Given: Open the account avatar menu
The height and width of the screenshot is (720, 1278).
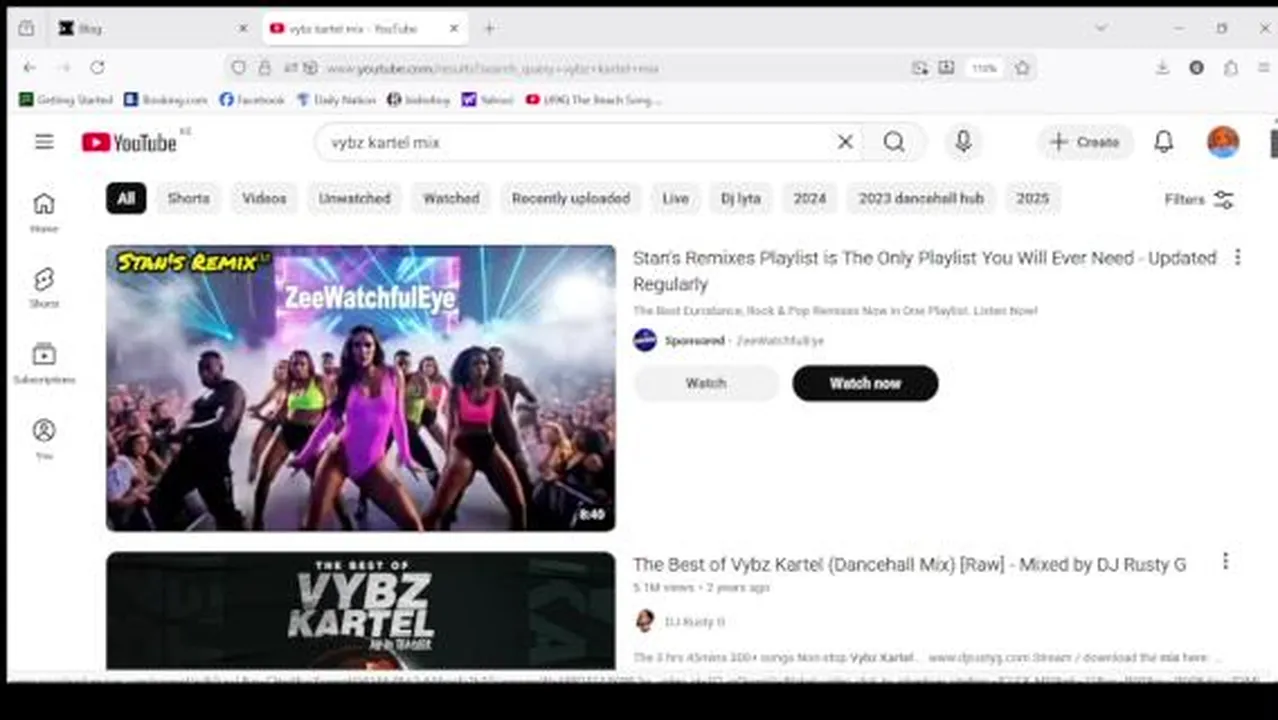Looking at the screenshot, I should tap(1223, 142).
